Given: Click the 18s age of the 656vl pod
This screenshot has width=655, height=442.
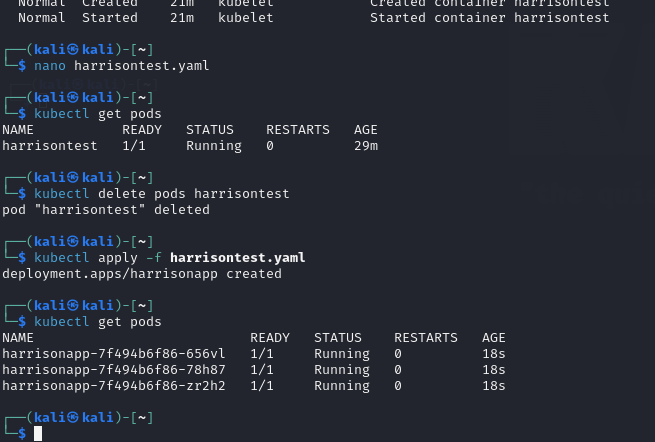Looking at the screenshot, I should [494, 354].
